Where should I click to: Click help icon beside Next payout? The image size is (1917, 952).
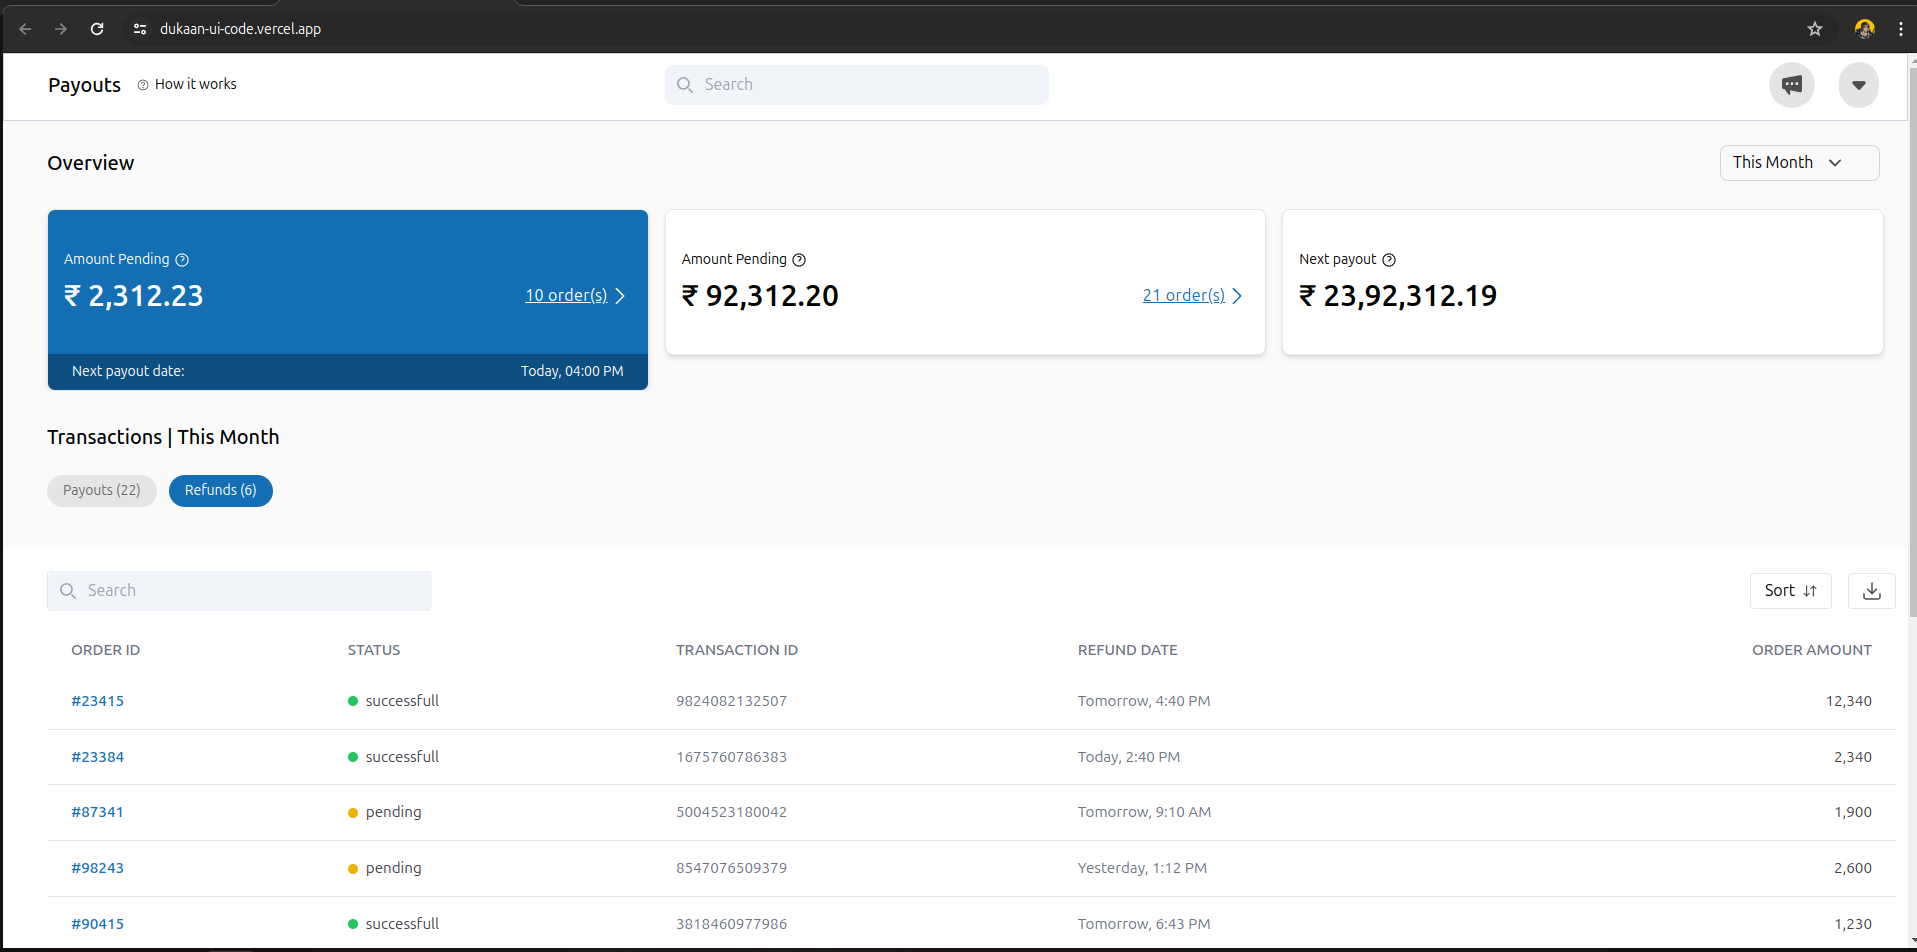click(1389, 260)
